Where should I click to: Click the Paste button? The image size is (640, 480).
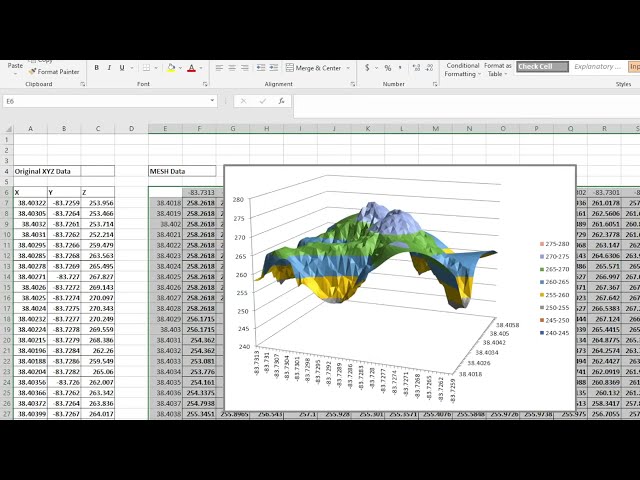15,65
